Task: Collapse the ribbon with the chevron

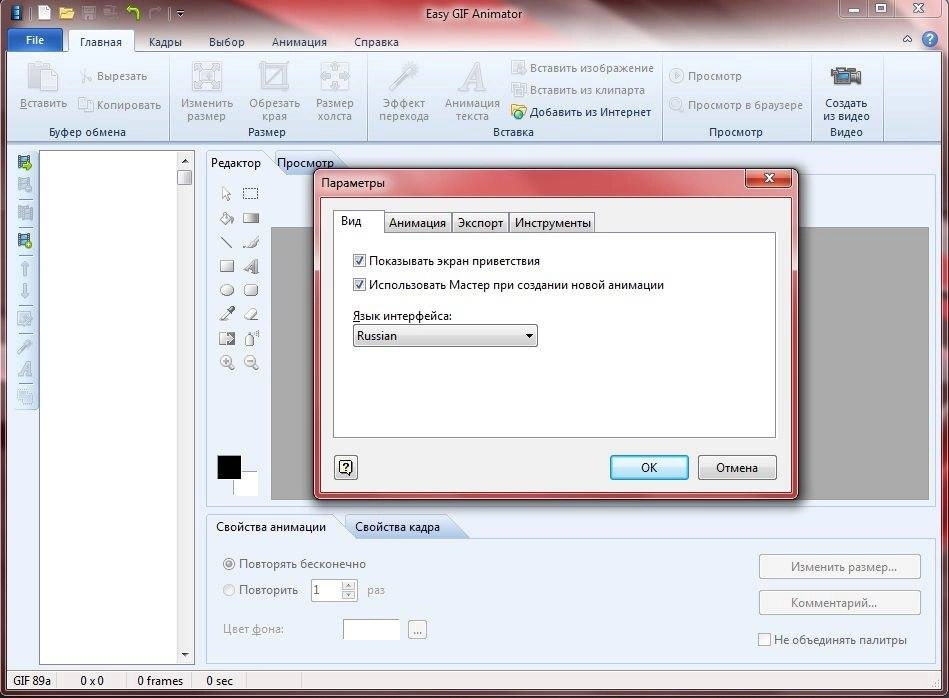Action: coord(907,39)
